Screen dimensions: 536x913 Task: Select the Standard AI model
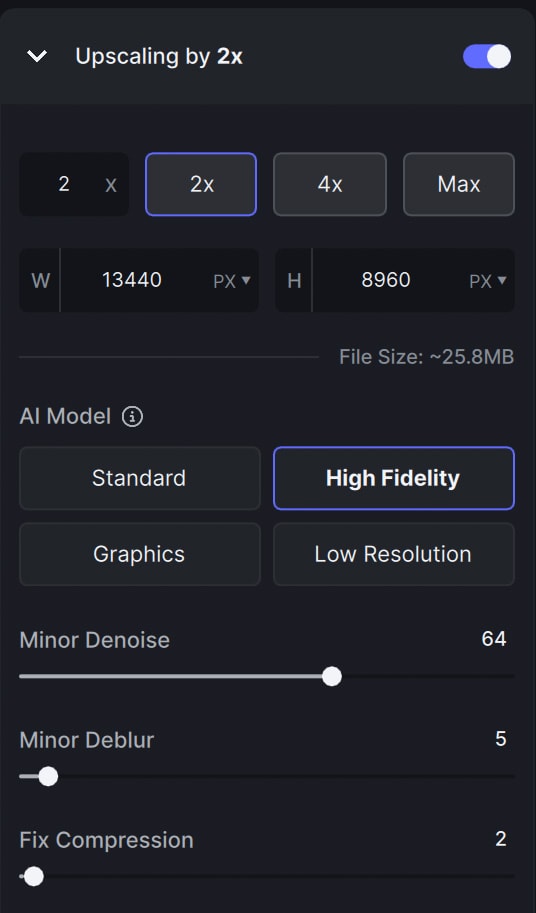[x=140, y=478]
